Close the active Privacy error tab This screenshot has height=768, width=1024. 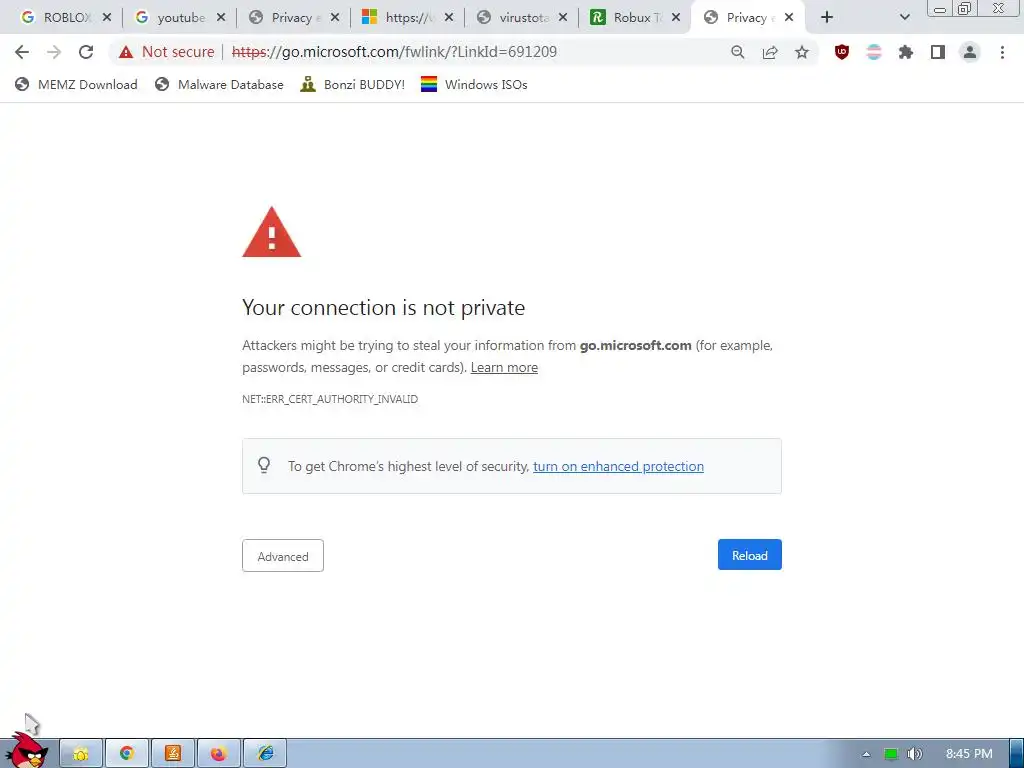tap(789, 18)
